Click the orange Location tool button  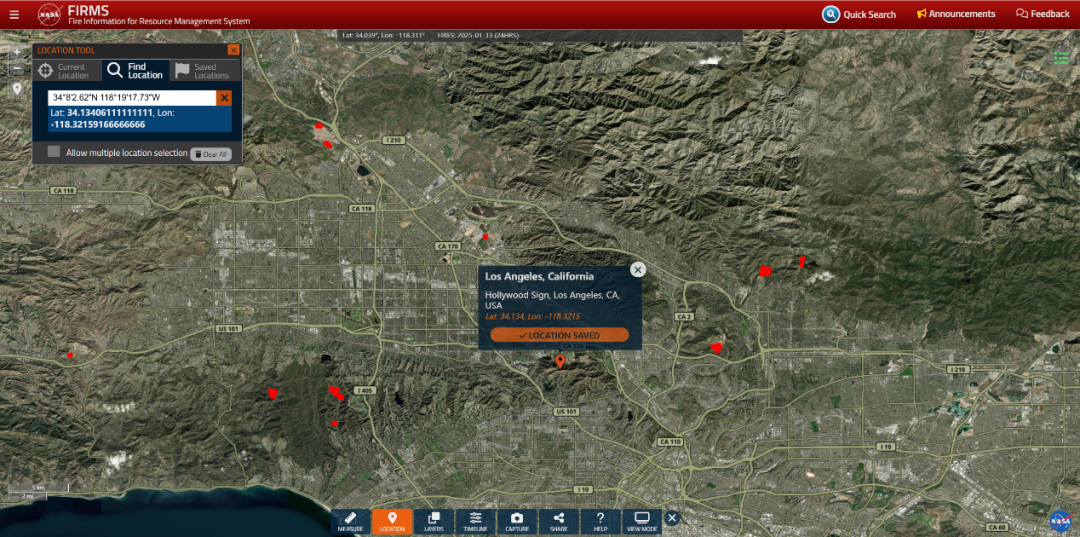(392, 520)
